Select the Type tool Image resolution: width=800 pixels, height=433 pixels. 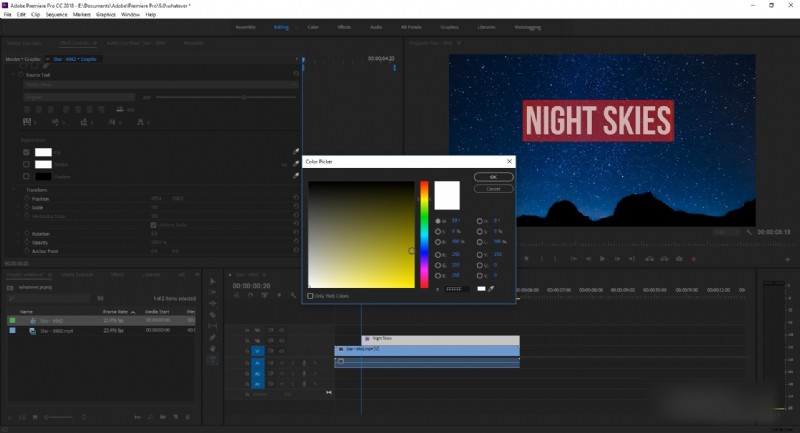click(213, 360)
